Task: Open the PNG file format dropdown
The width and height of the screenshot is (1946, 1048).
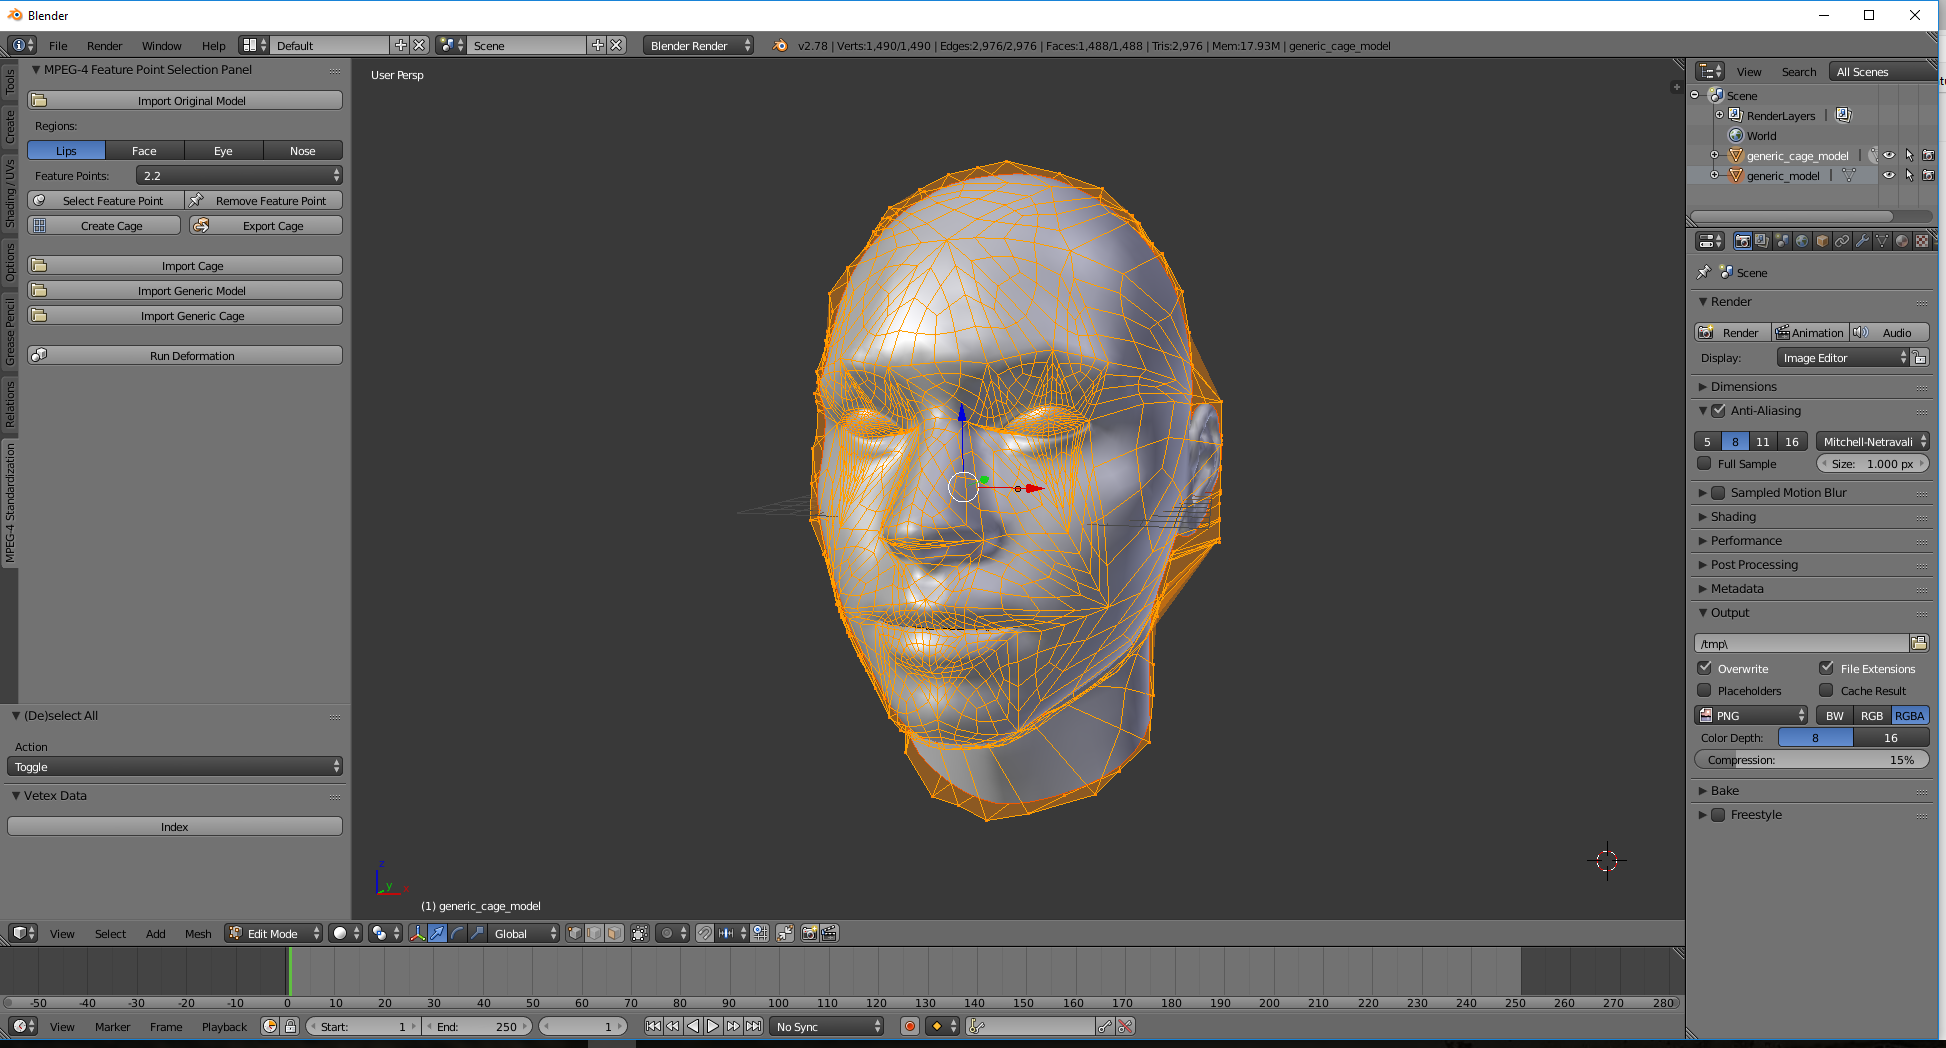Action: [x=1751, y=716]
